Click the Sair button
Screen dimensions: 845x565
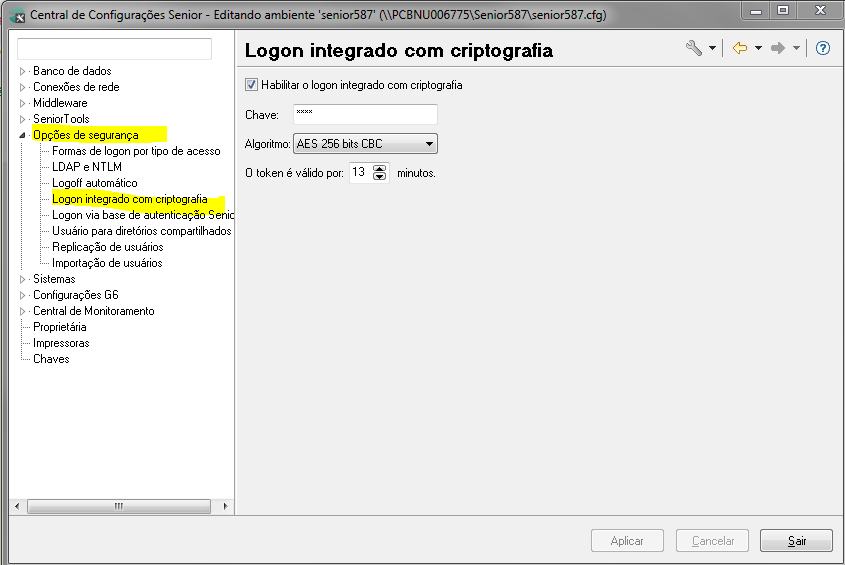pyautogui.click(x=796, y=540)
